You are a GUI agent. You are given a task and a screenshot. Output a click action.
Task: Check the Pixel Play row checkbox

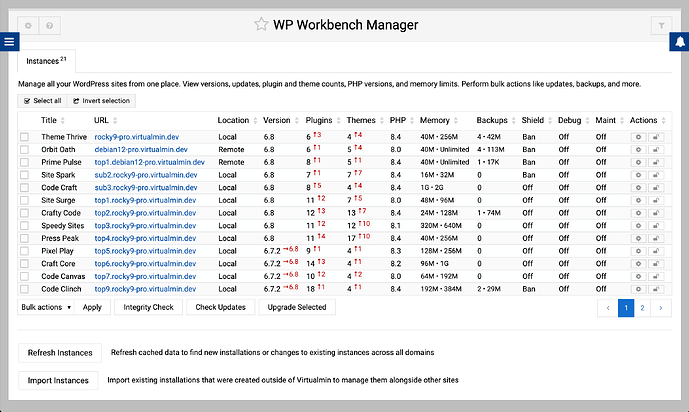(x=25, y=251)
